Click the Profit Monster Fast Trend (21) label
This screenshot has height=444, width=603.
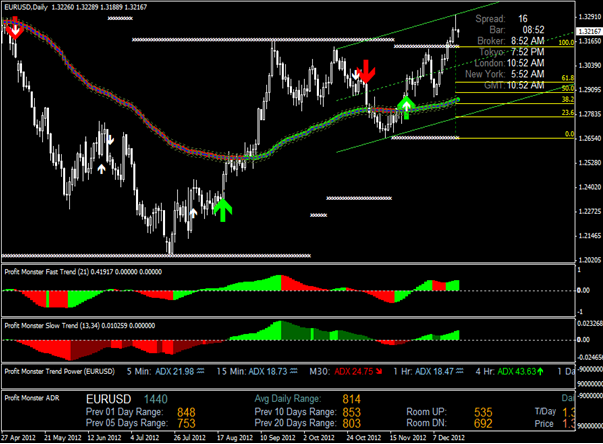[47, 272]
